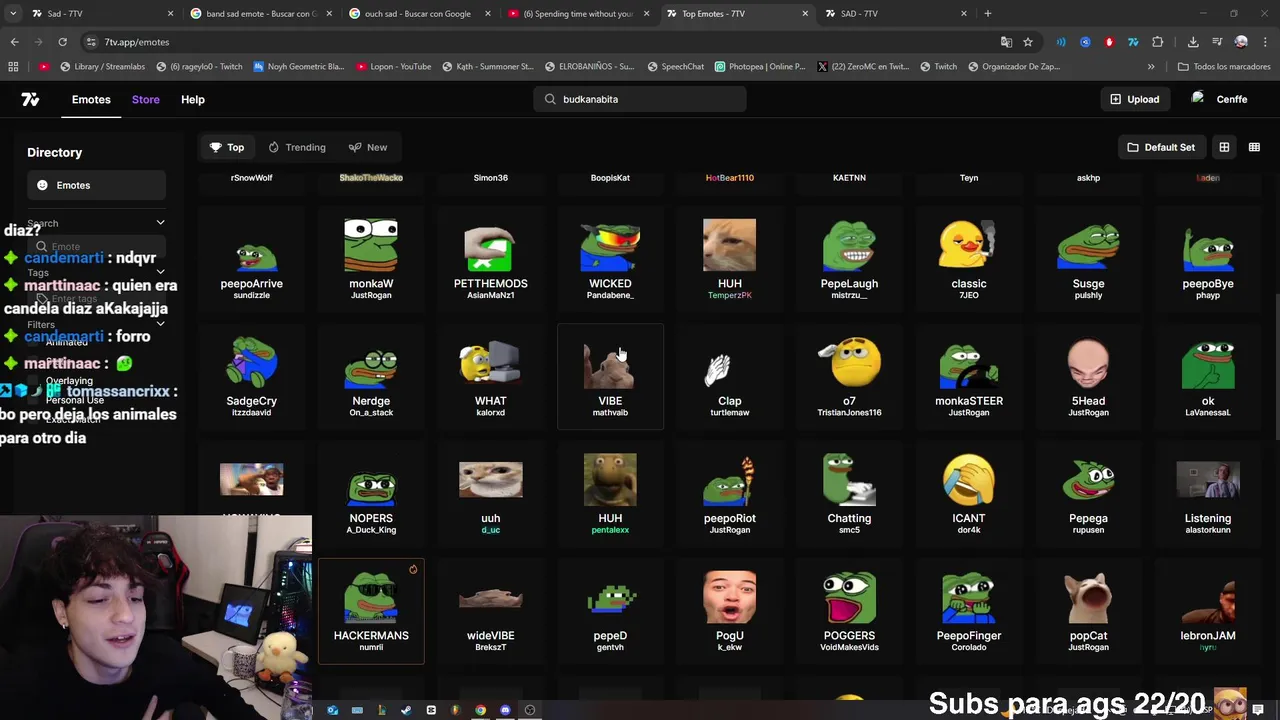
Task: Click the Upload button
Action: [1134, 99]
